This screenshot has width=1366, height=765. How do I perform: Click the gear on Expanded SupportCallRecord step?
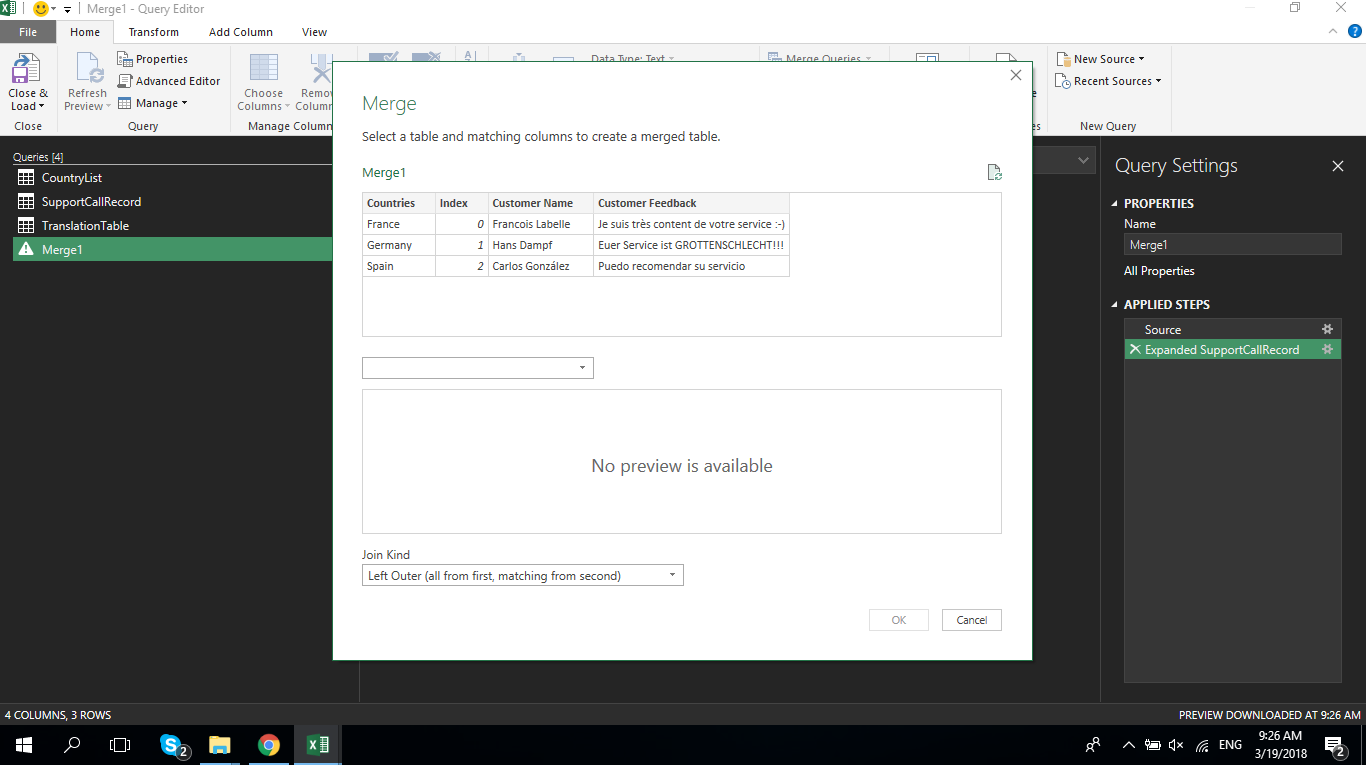(x=1326, y=349)
